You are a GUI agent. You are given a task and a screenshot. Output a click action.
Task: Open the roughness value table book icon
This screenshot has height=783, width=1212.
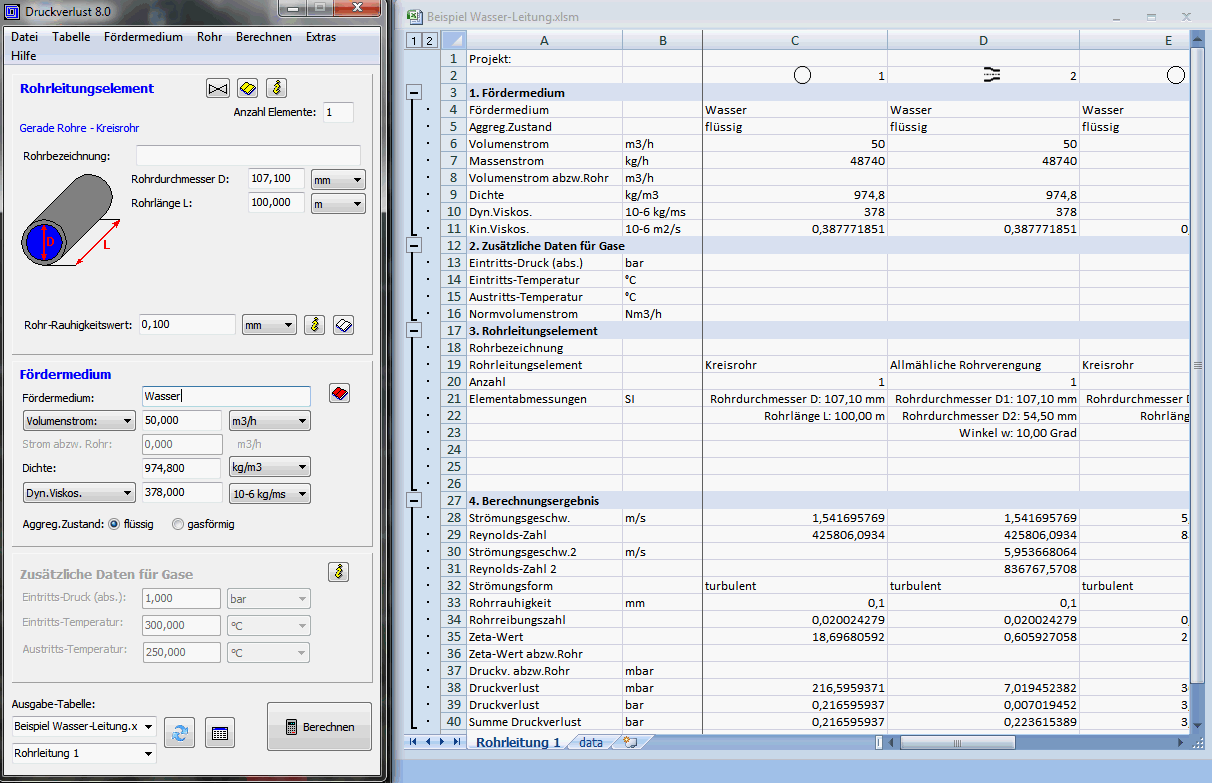[x=343, y=325]
